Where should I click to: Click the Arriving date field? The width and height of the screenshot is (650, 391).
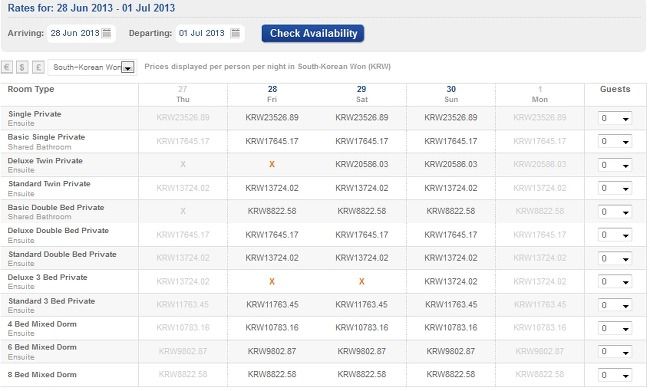point(81,33)
